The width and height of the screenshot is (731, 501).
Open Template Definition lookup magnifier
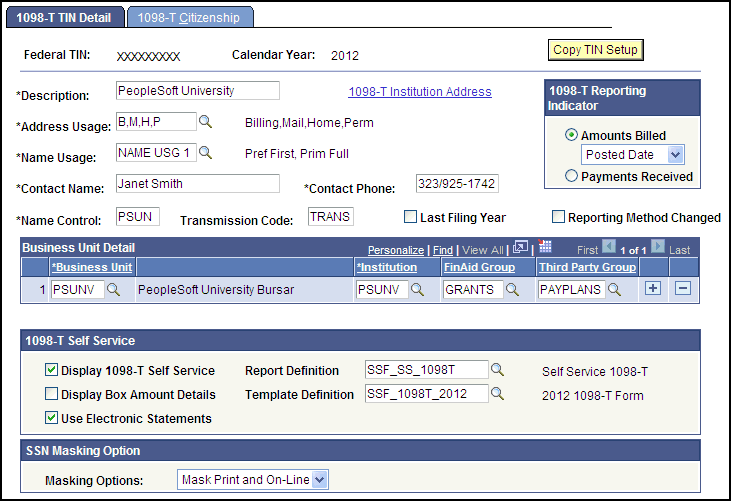[x=497, y=394]
